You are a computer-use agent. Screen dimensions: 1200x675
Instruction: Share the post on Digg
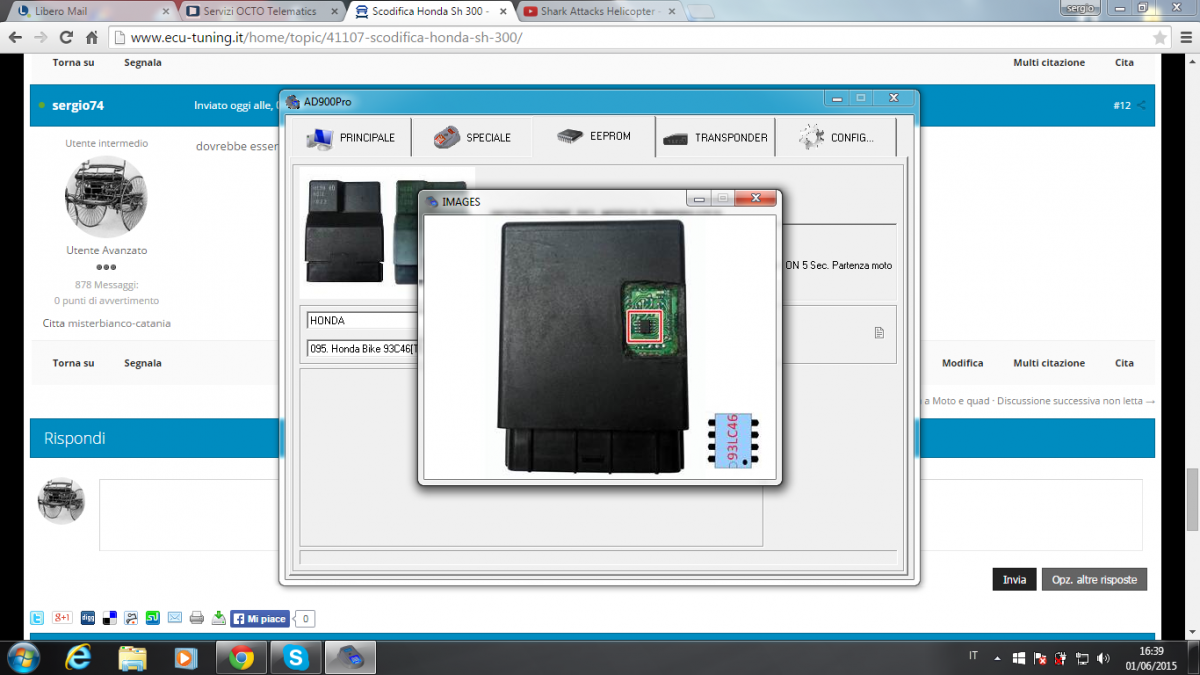(x=88, y=618)
